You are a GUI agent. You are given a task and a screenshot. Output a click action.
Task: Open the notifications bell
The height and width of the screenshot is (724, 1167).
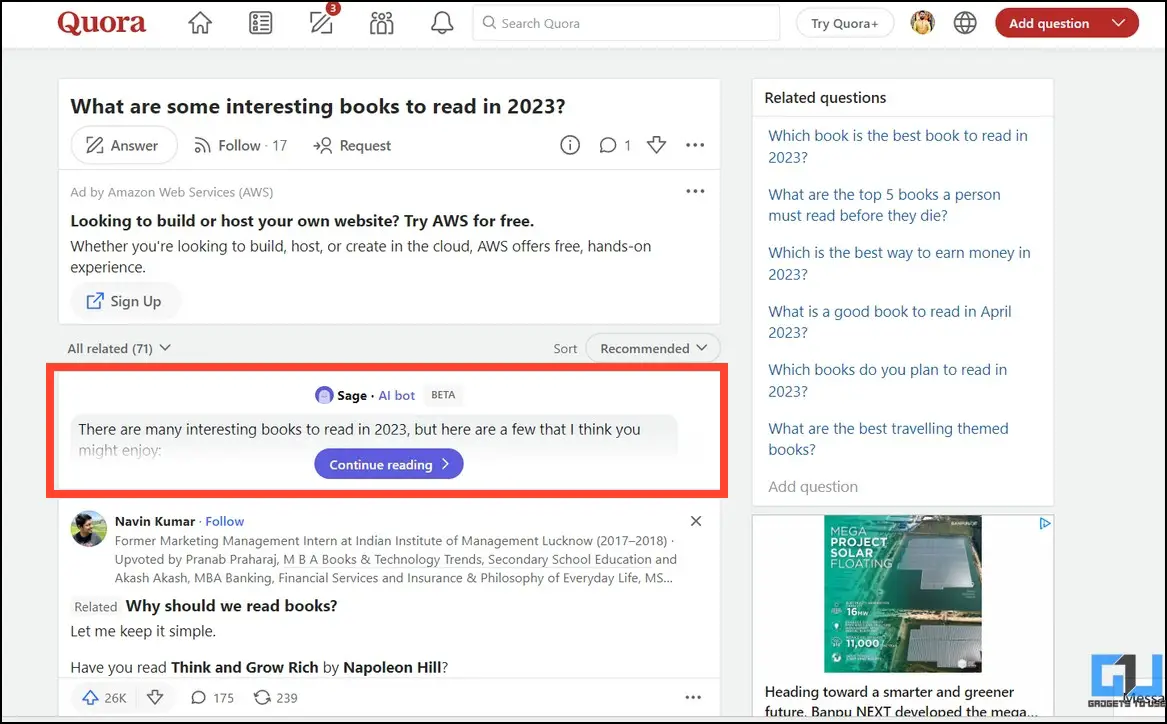(442, 23)
